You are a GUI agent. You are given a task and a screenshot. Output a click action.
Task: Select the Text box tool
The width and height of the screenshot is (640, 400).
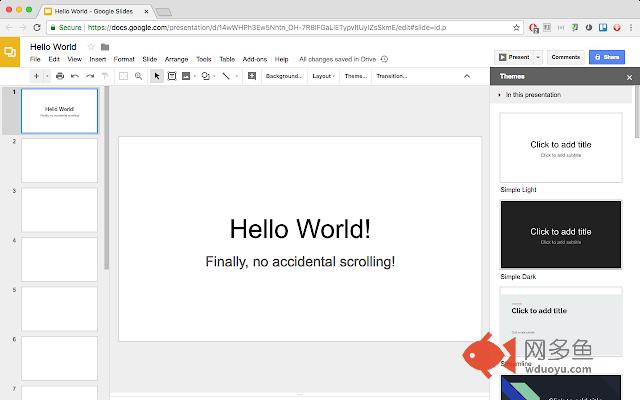pyautogui.click(x=172, y=76)
